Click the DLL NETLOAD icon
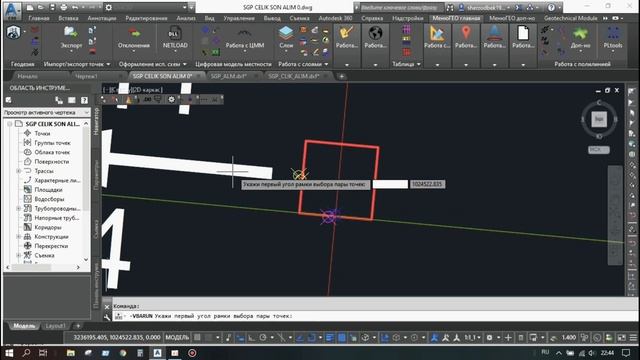 tap(175, 33)
